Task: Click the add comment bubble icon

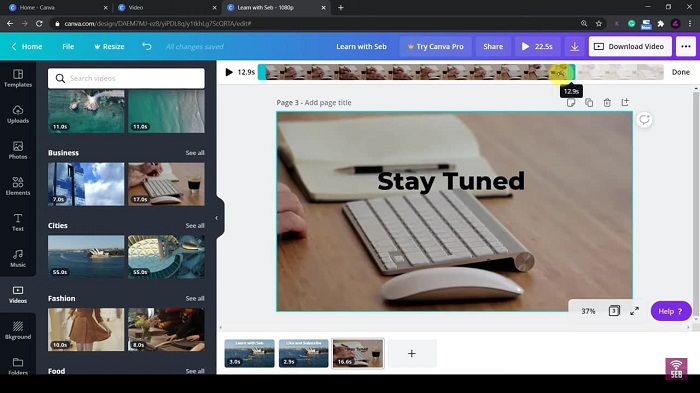Action: [644, 120]
